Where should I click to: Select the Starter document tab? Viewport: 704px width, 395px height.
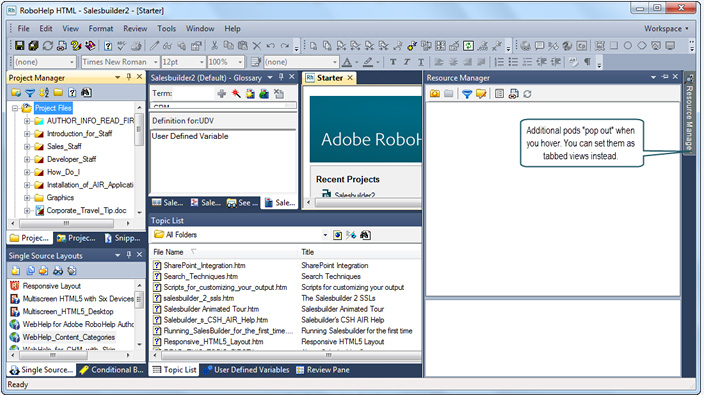pyautogui.click(x=330, y=78)
